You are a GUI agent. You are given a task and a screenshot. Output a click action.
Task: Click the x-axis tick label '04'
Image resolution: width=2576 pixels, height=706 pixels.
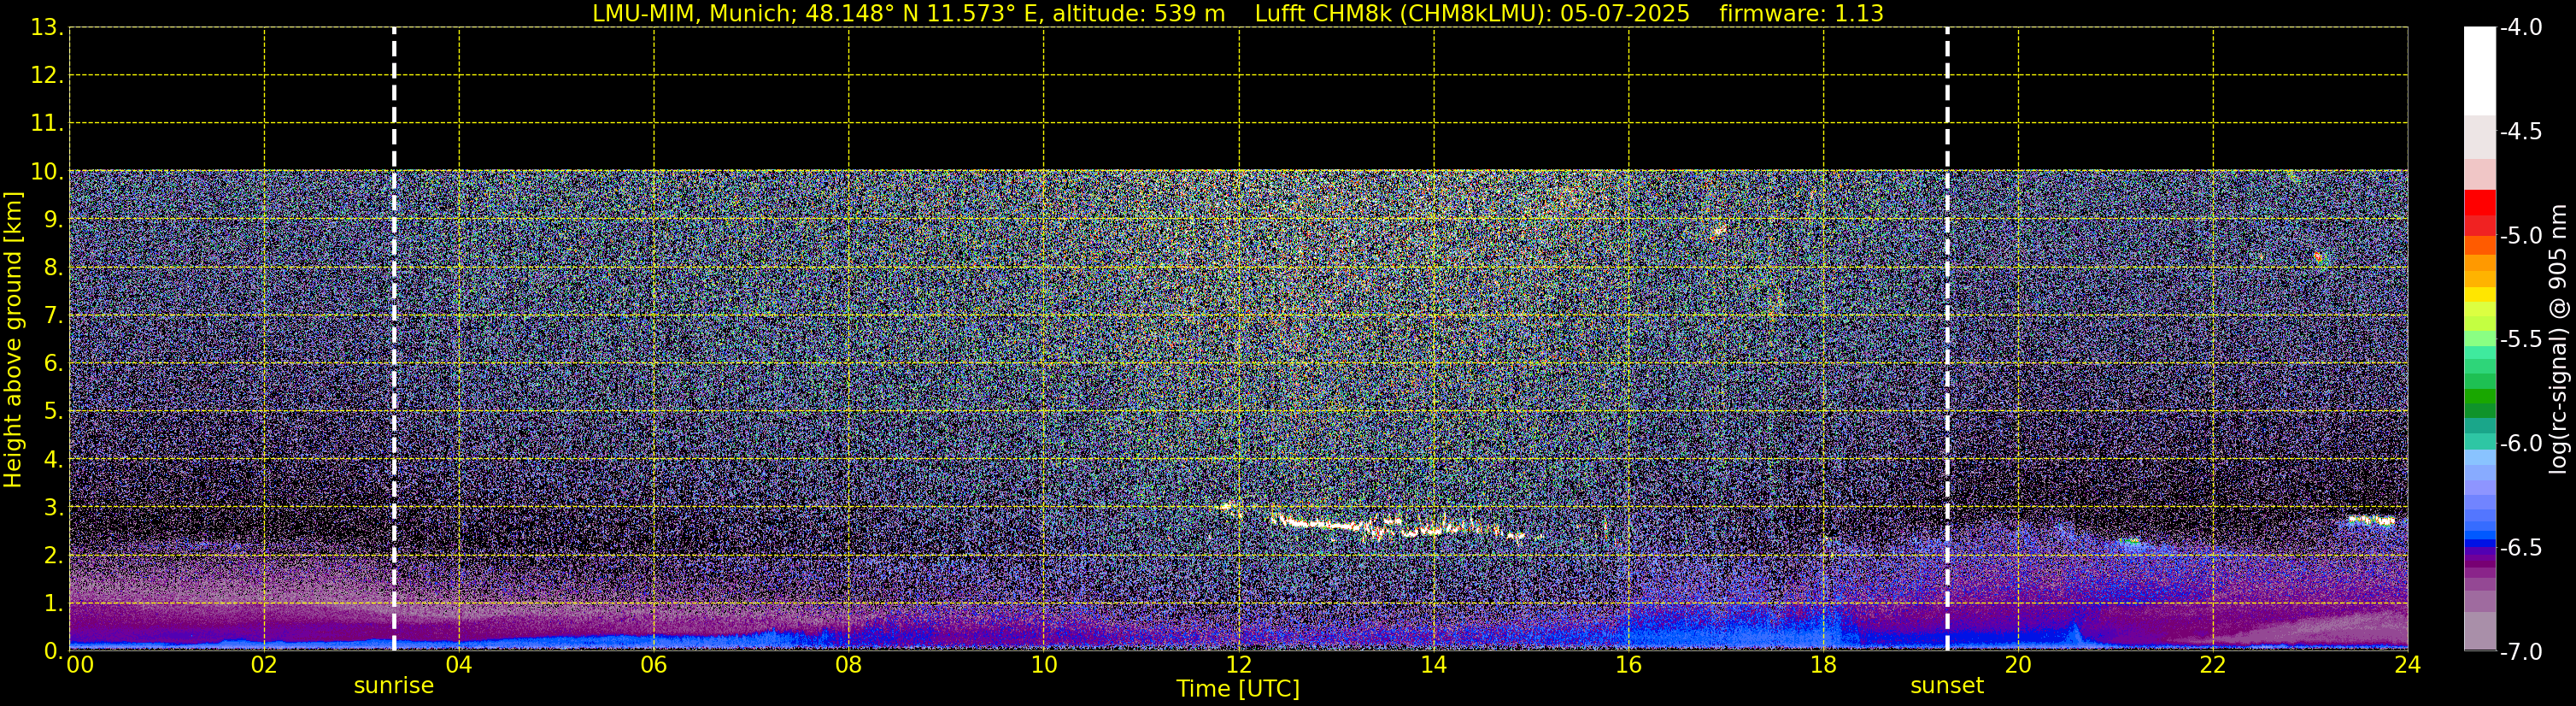click(459, 665)
